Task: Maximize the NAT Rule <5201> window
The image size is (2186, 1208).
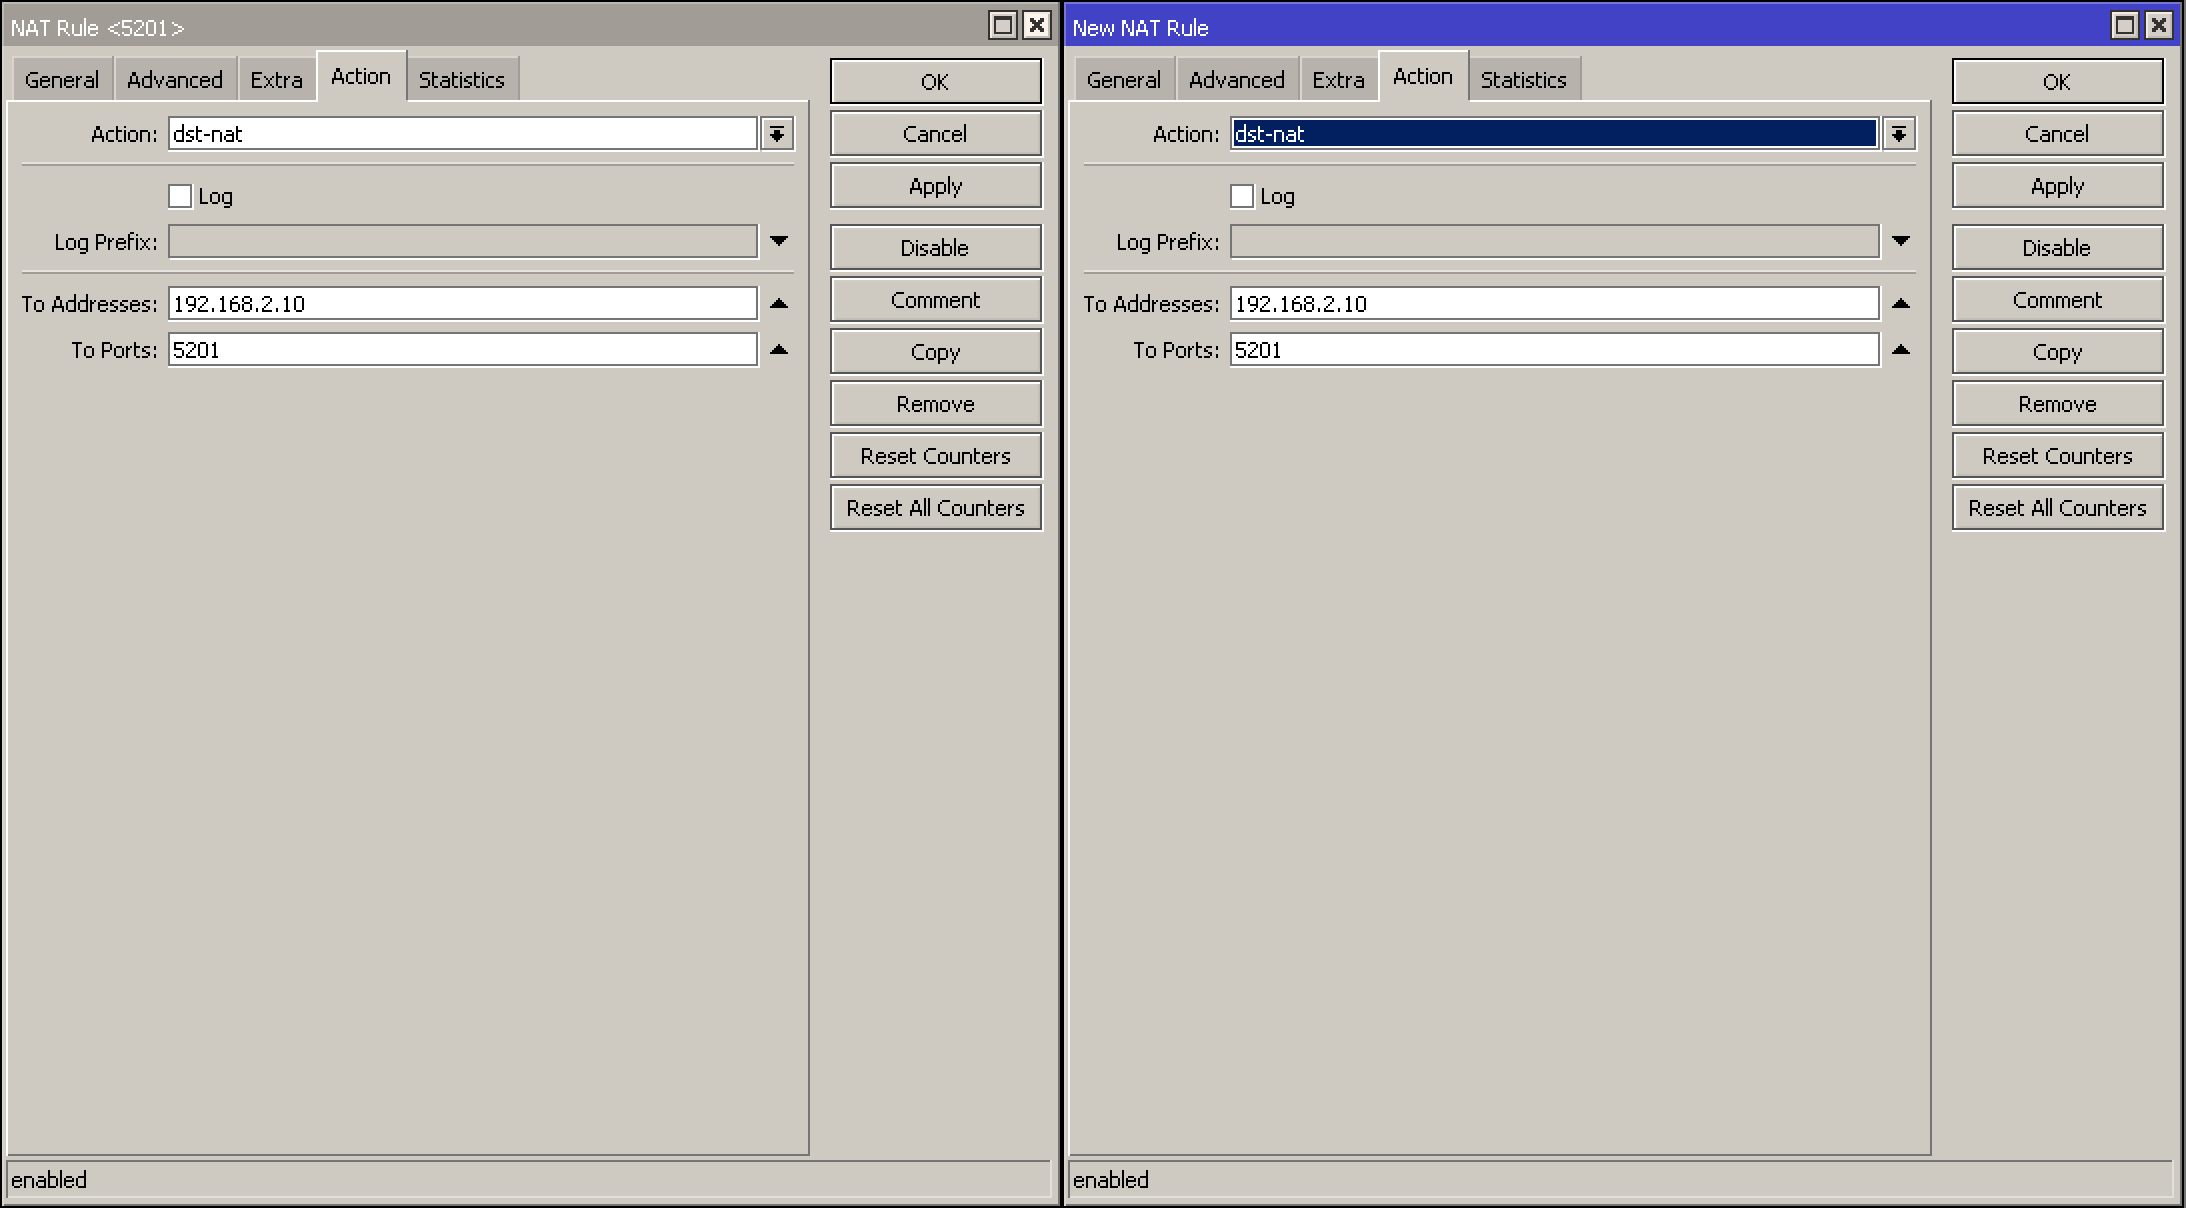Action: point(1003,26)
